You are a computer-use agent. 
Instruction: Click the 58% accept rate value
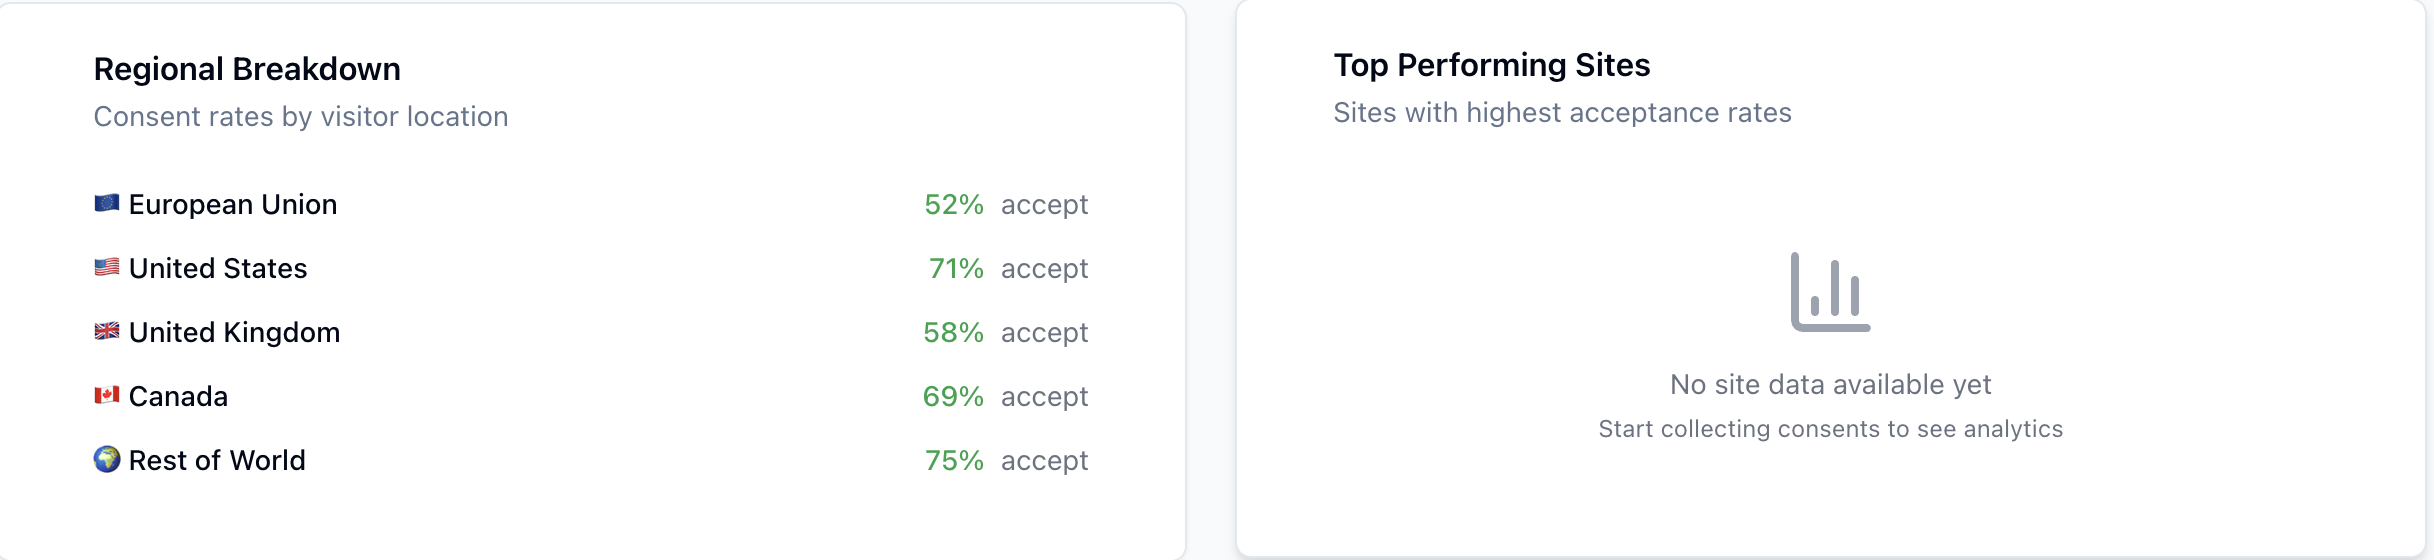tap(954, 332)
